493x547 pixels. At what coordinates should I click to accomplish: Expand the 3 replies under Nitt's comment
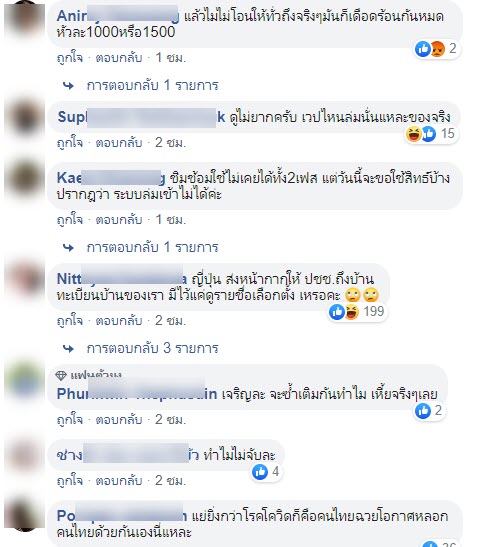152,348
